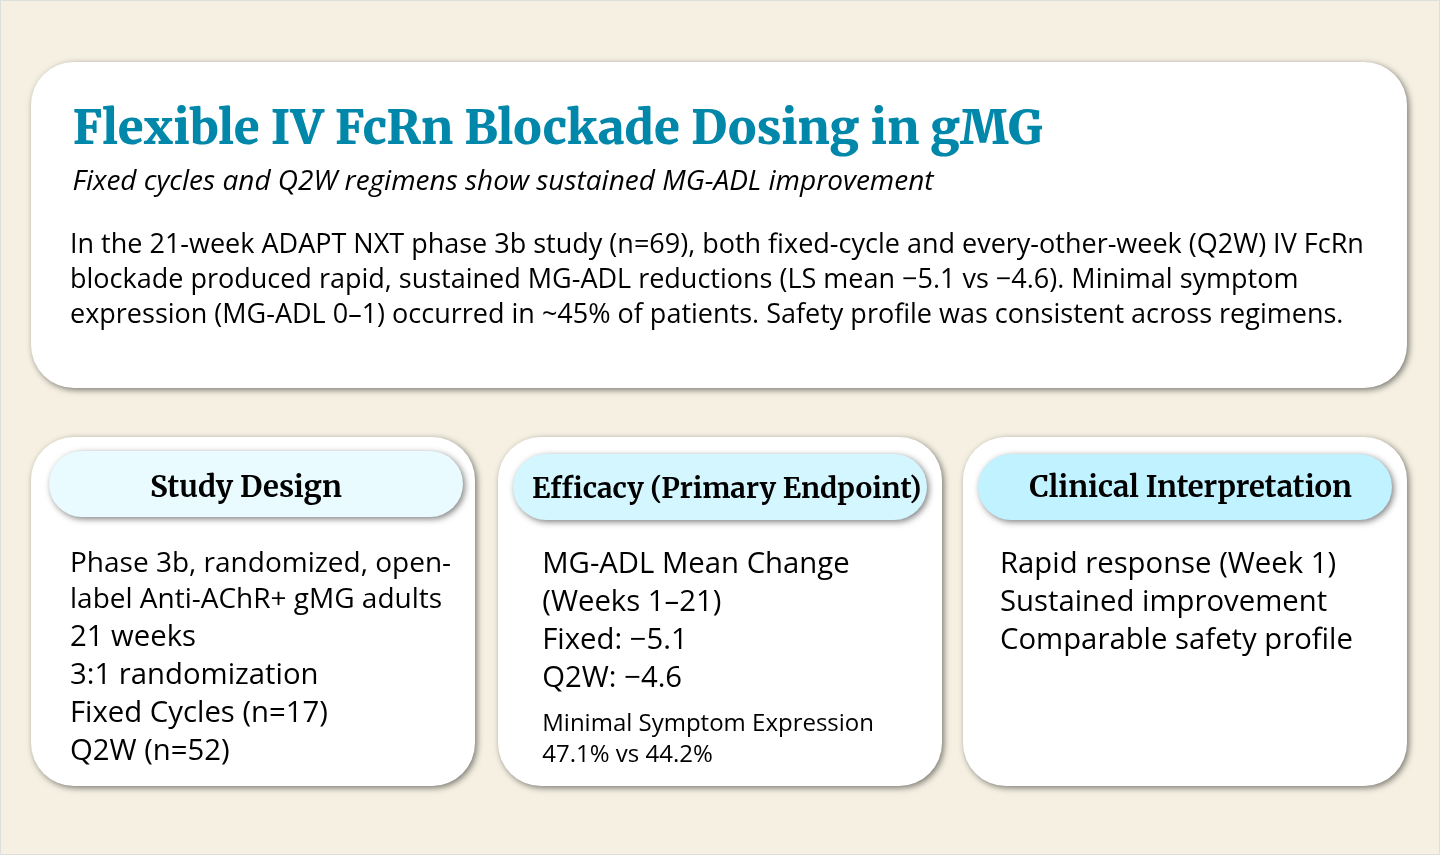This screenshot has height=855, width=1440.
Task: Click the "Rapid response (Week 1)" line
Action: (x=1168, y=563)
